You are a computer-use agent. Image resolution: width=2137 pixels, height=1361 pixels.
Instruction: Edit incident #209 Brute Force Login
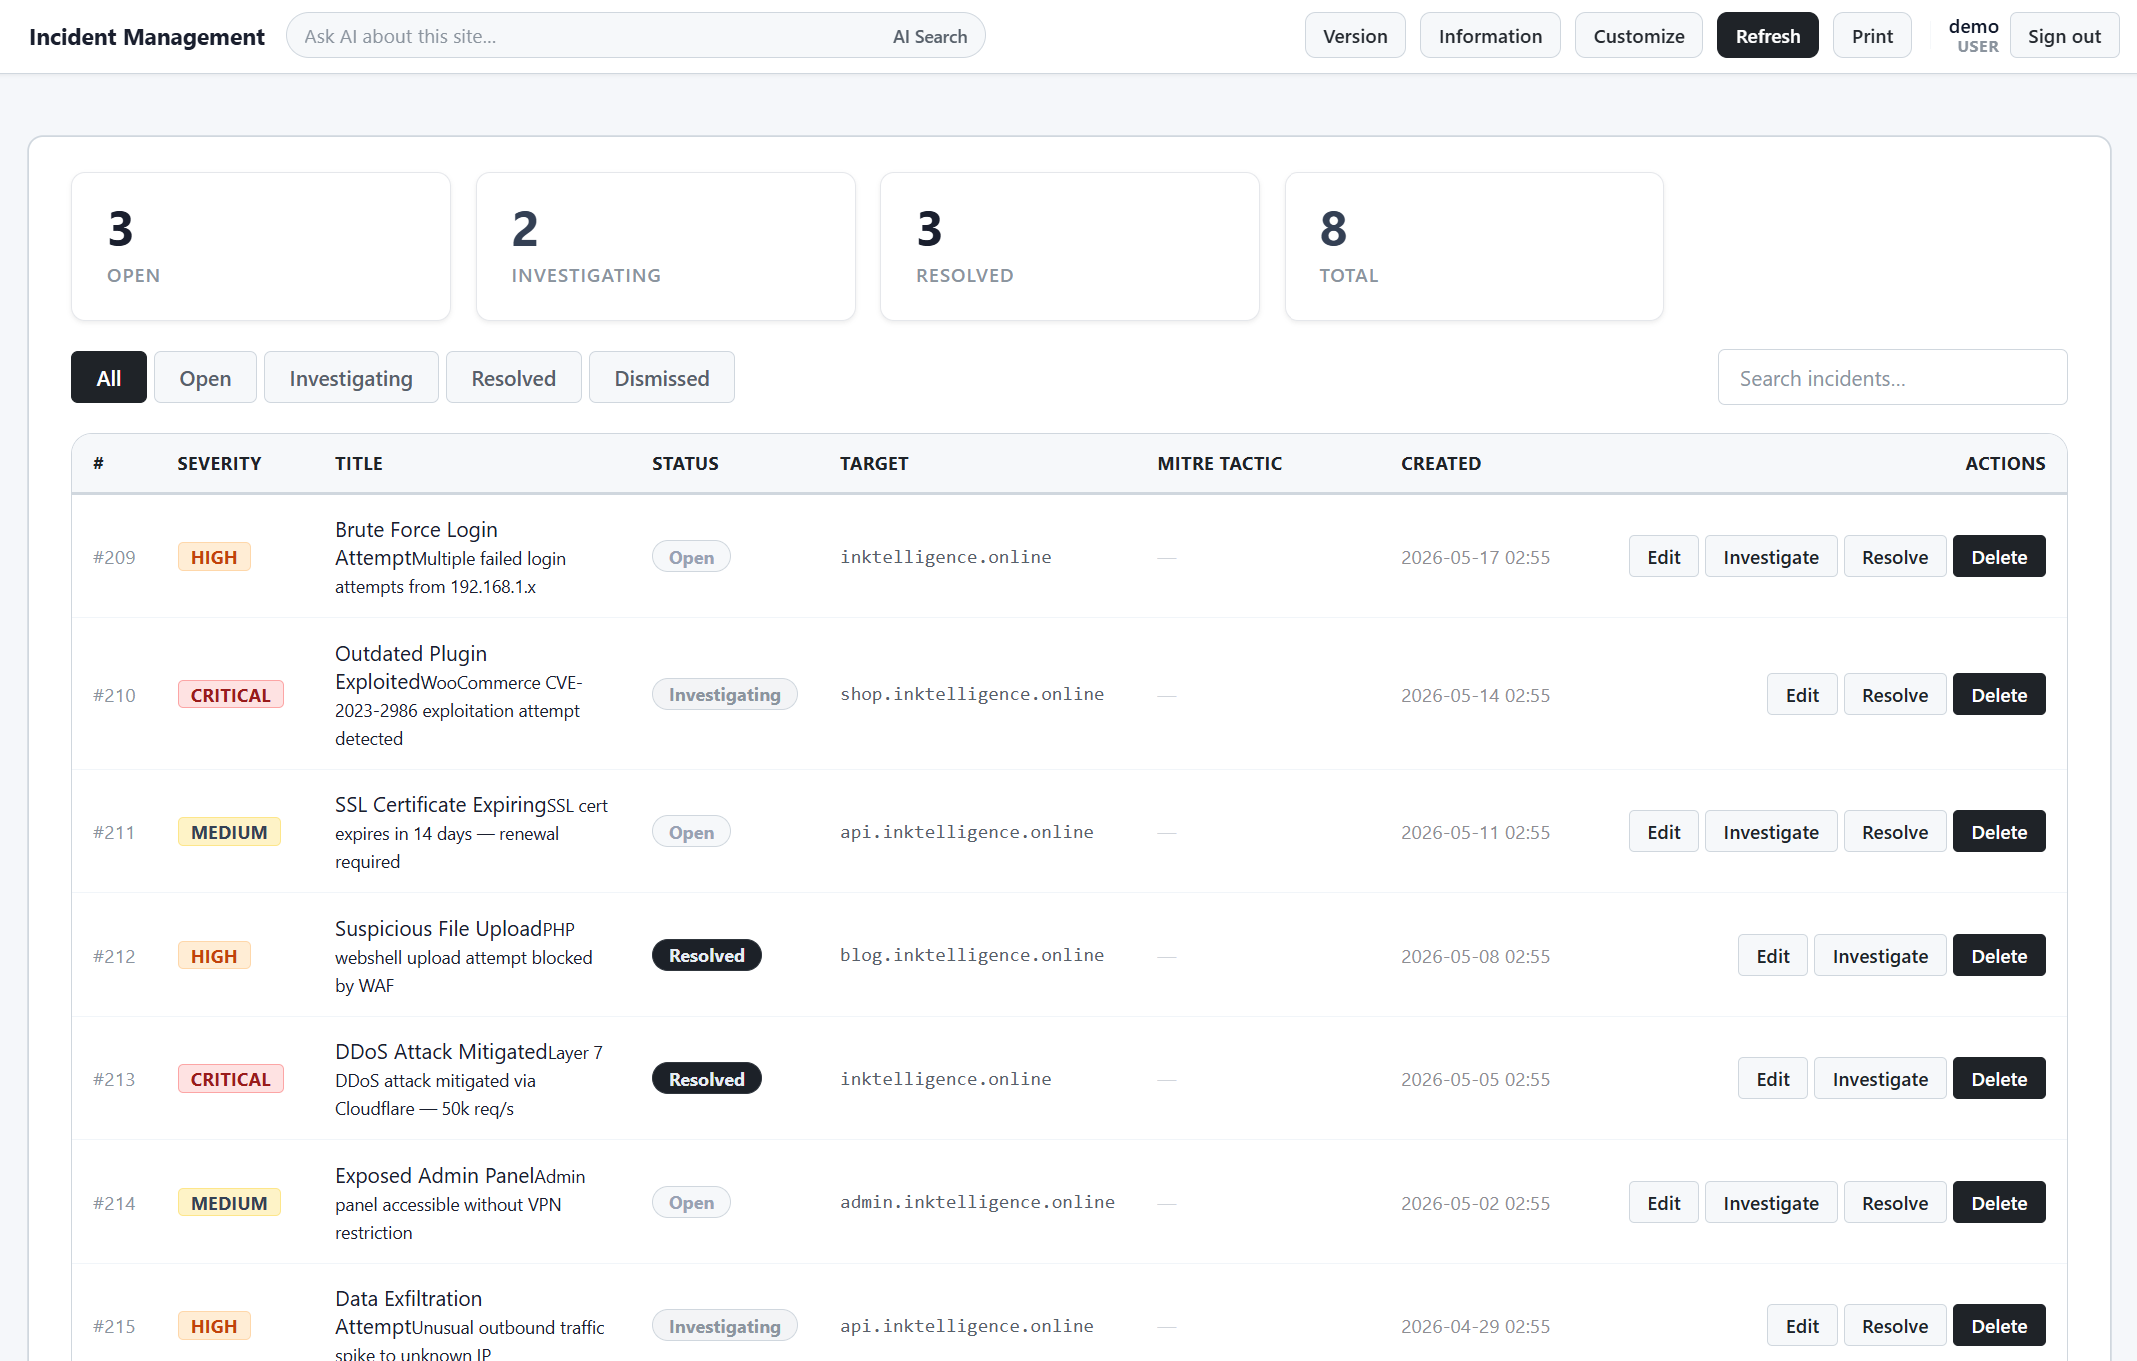click(1663, 557)
